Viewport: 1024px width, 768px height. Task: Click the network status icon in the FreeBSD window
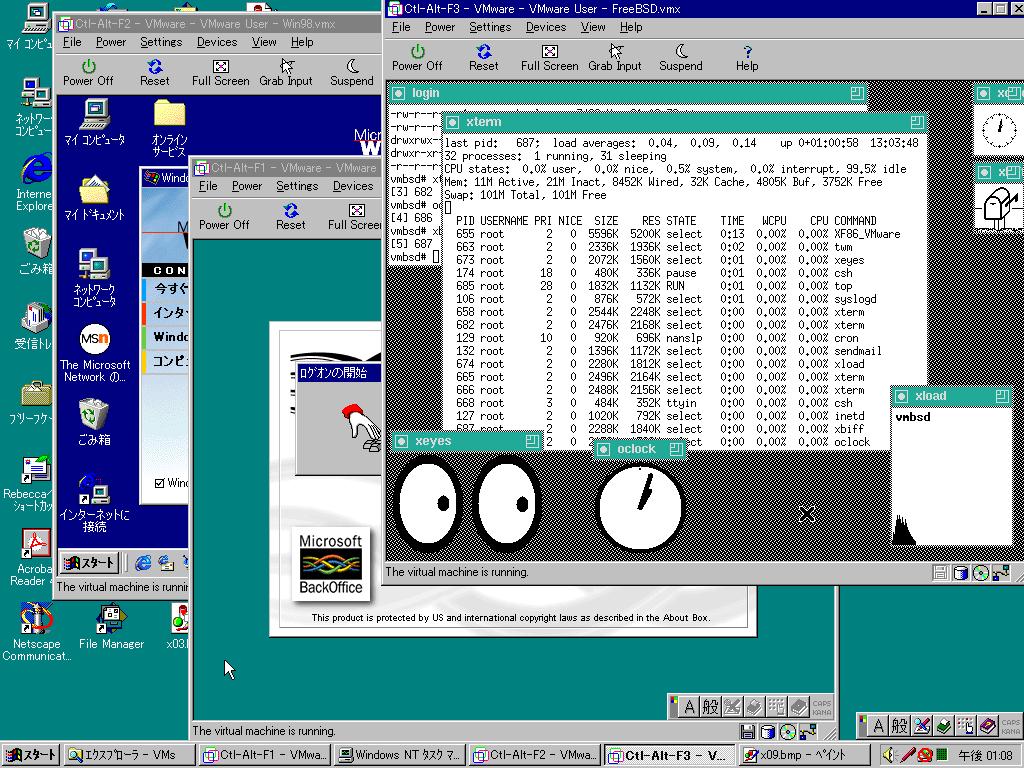(1001, 573)
